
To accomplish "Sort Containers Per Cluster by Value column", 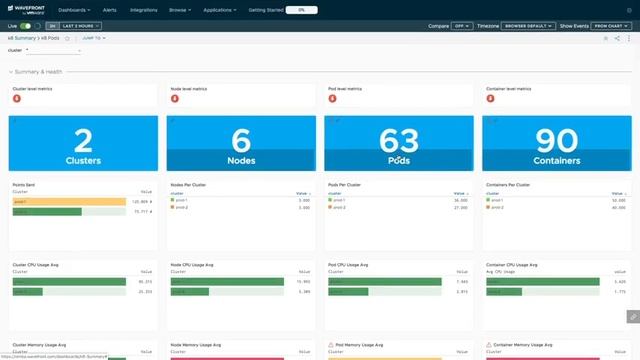I will pyautogui.click(x=618, y=193).
